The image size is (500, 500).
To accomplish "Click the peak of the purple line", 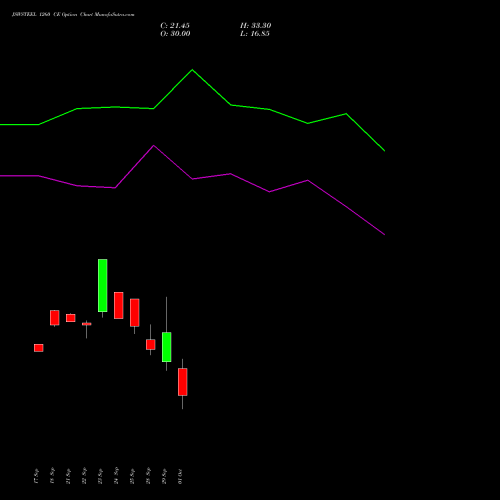I will click(154, 145).
